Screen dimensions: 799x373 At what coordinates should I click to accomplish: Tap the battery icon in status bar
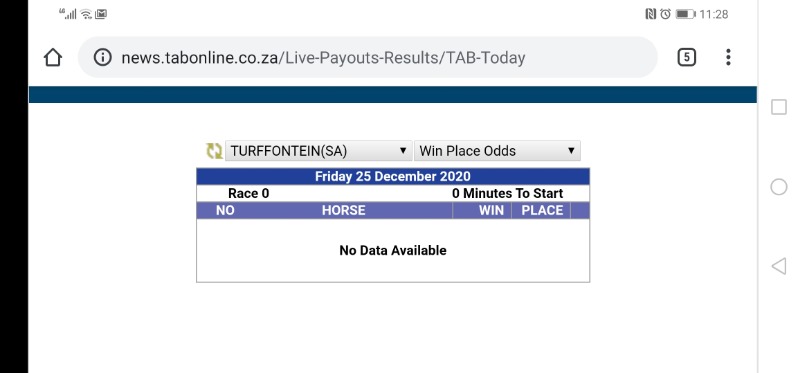[x=685, y=14]
